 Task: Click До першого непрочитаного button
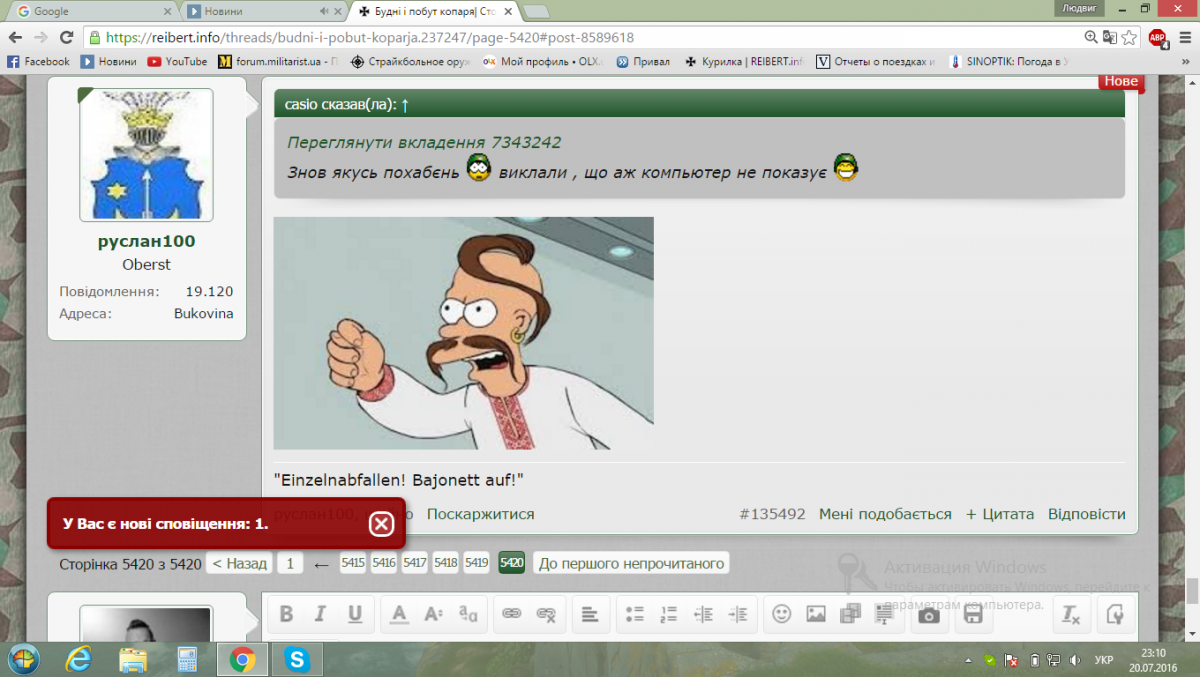(x=631, y=563)
